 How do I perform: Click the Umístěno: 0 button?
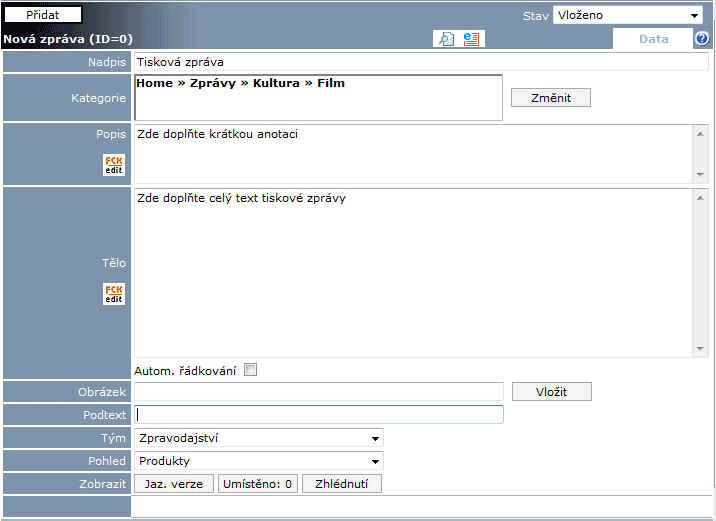pos(258,484)
